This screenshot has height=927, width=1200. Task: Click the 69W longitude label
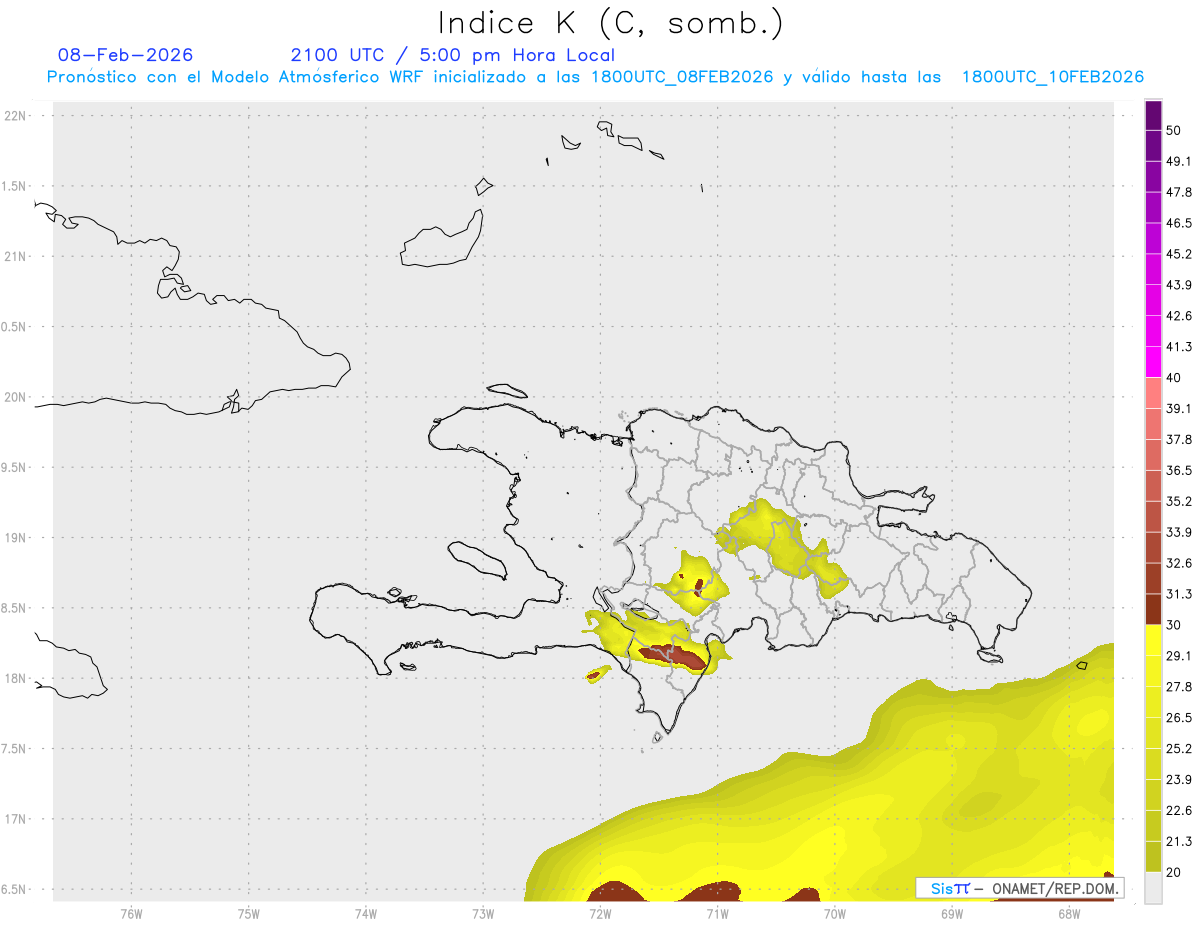952,914
